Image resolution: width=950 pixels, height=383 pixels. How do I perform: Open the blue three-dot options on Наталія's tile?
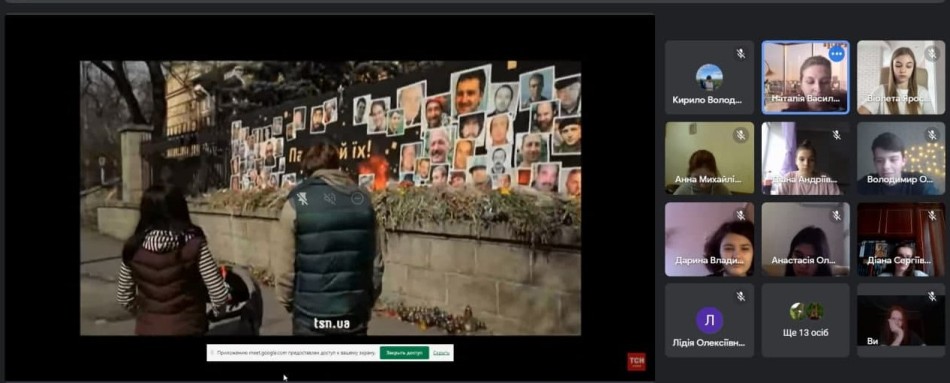pyautogui.click(x=837, y=54)
